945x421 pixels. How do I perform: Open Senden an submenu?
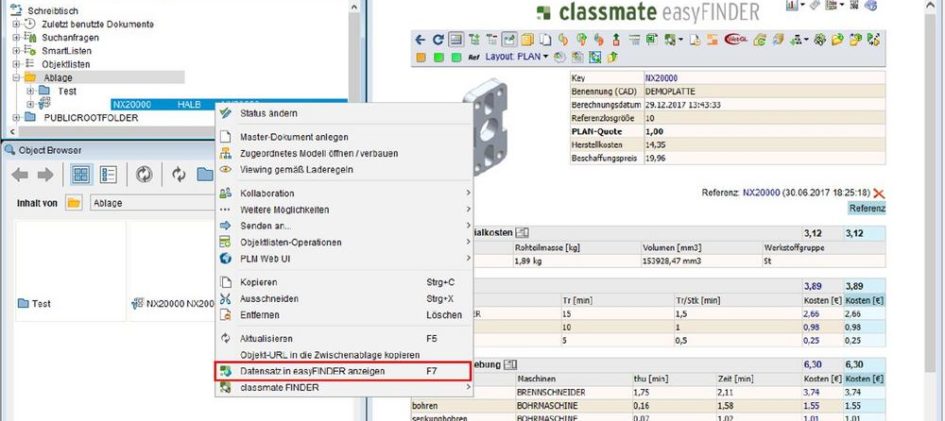point(344,226)
